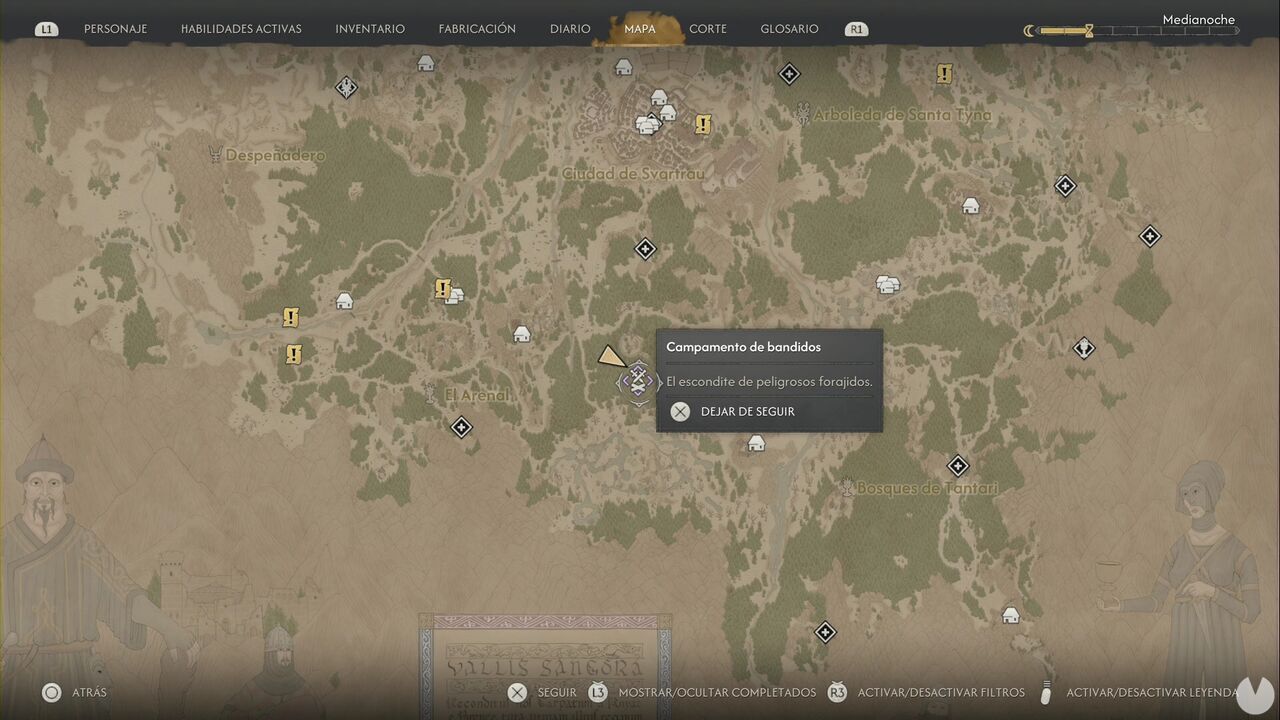Select the tracked bandit camp marker
The image size is (1280, 720).
pyautogui.click(x=638, y=381)
